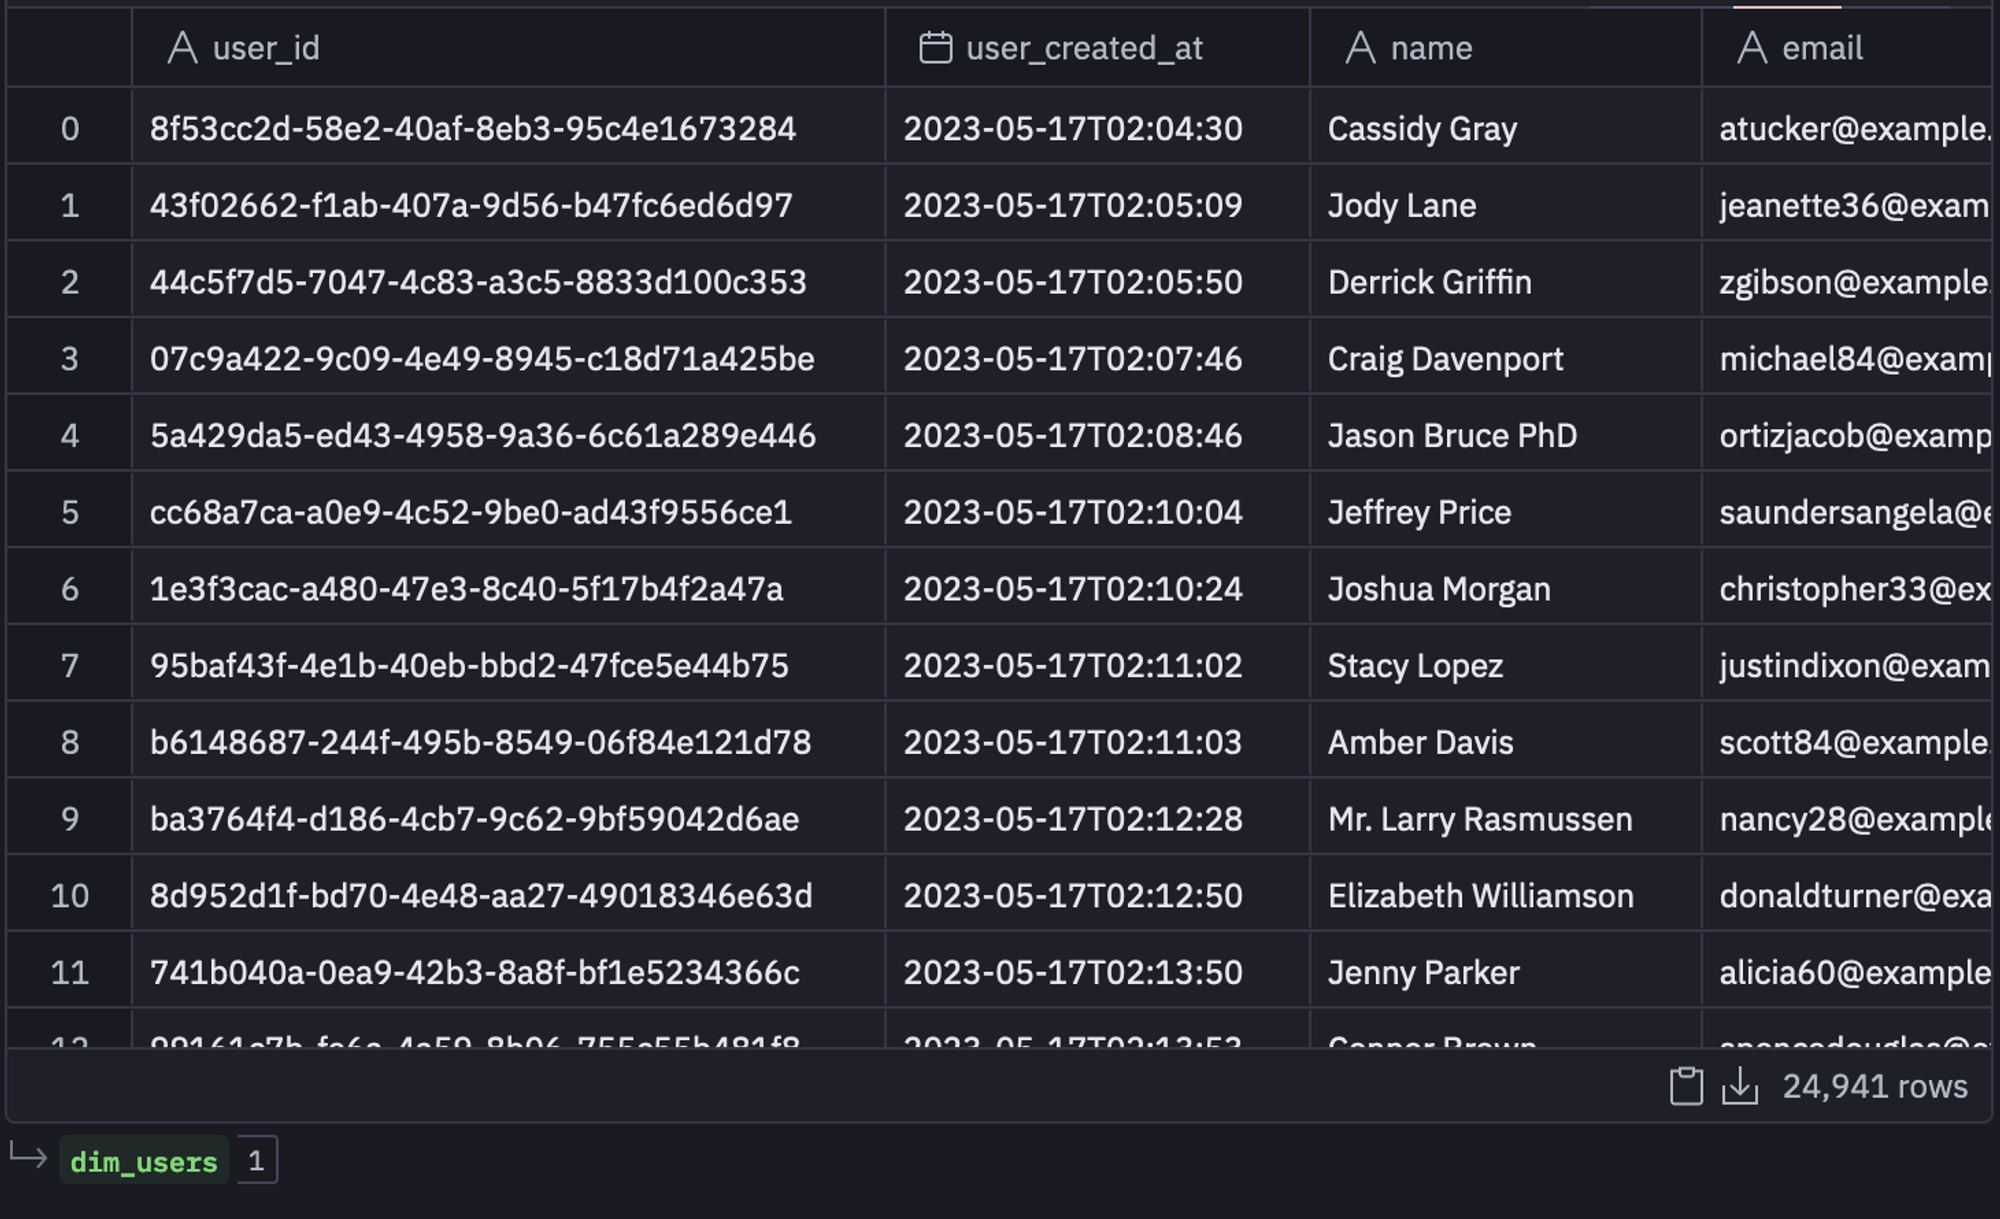This screenshot has height=1219, width=2000.
Task: Select the Cassidy Gray name cell
Action: 1422,129
